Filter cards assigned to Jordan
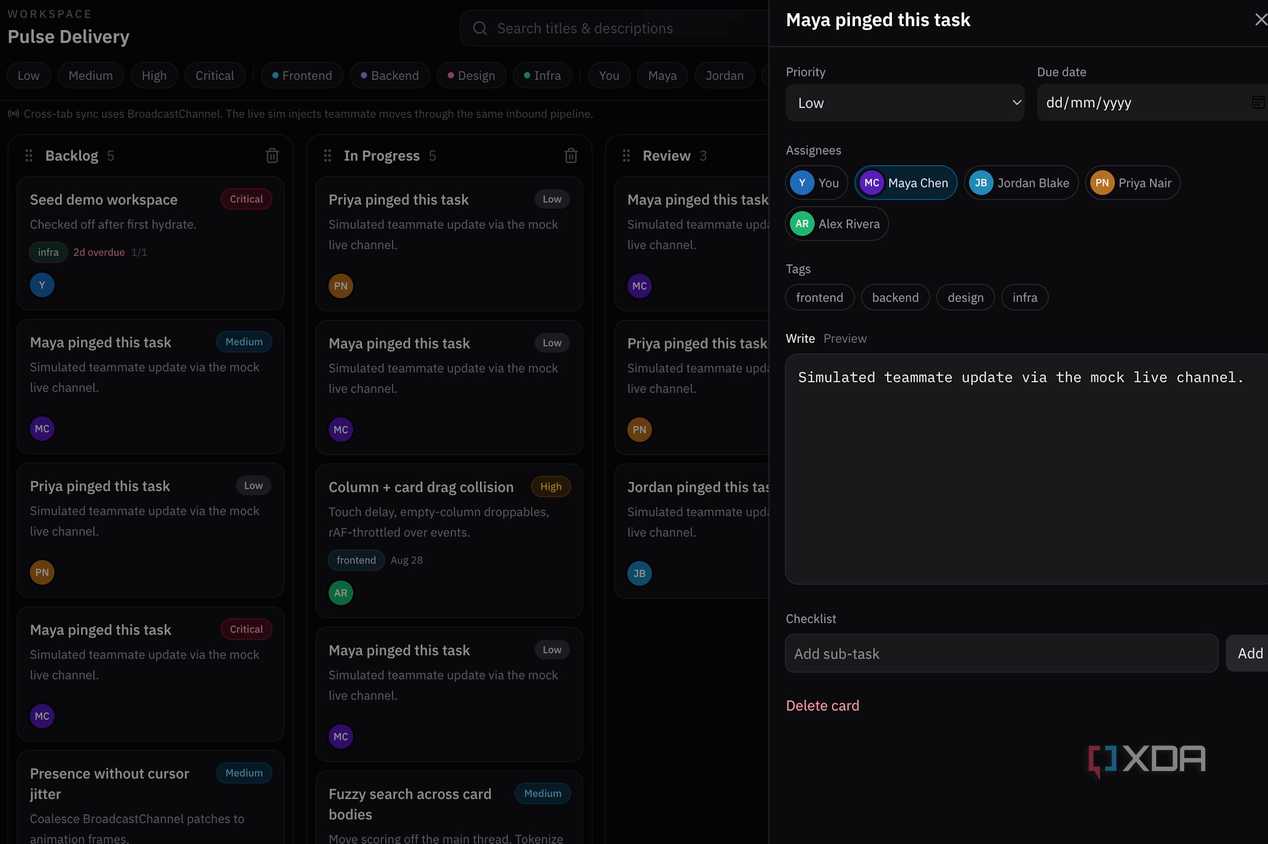The height and width of the screenshot is (844, 1268). [725, 75]
